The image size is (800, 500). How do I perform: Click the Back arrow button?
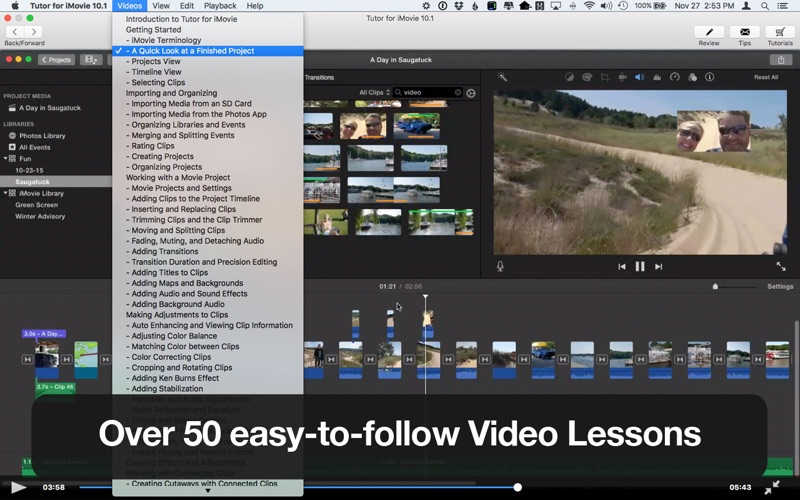[x=15, y=32]
